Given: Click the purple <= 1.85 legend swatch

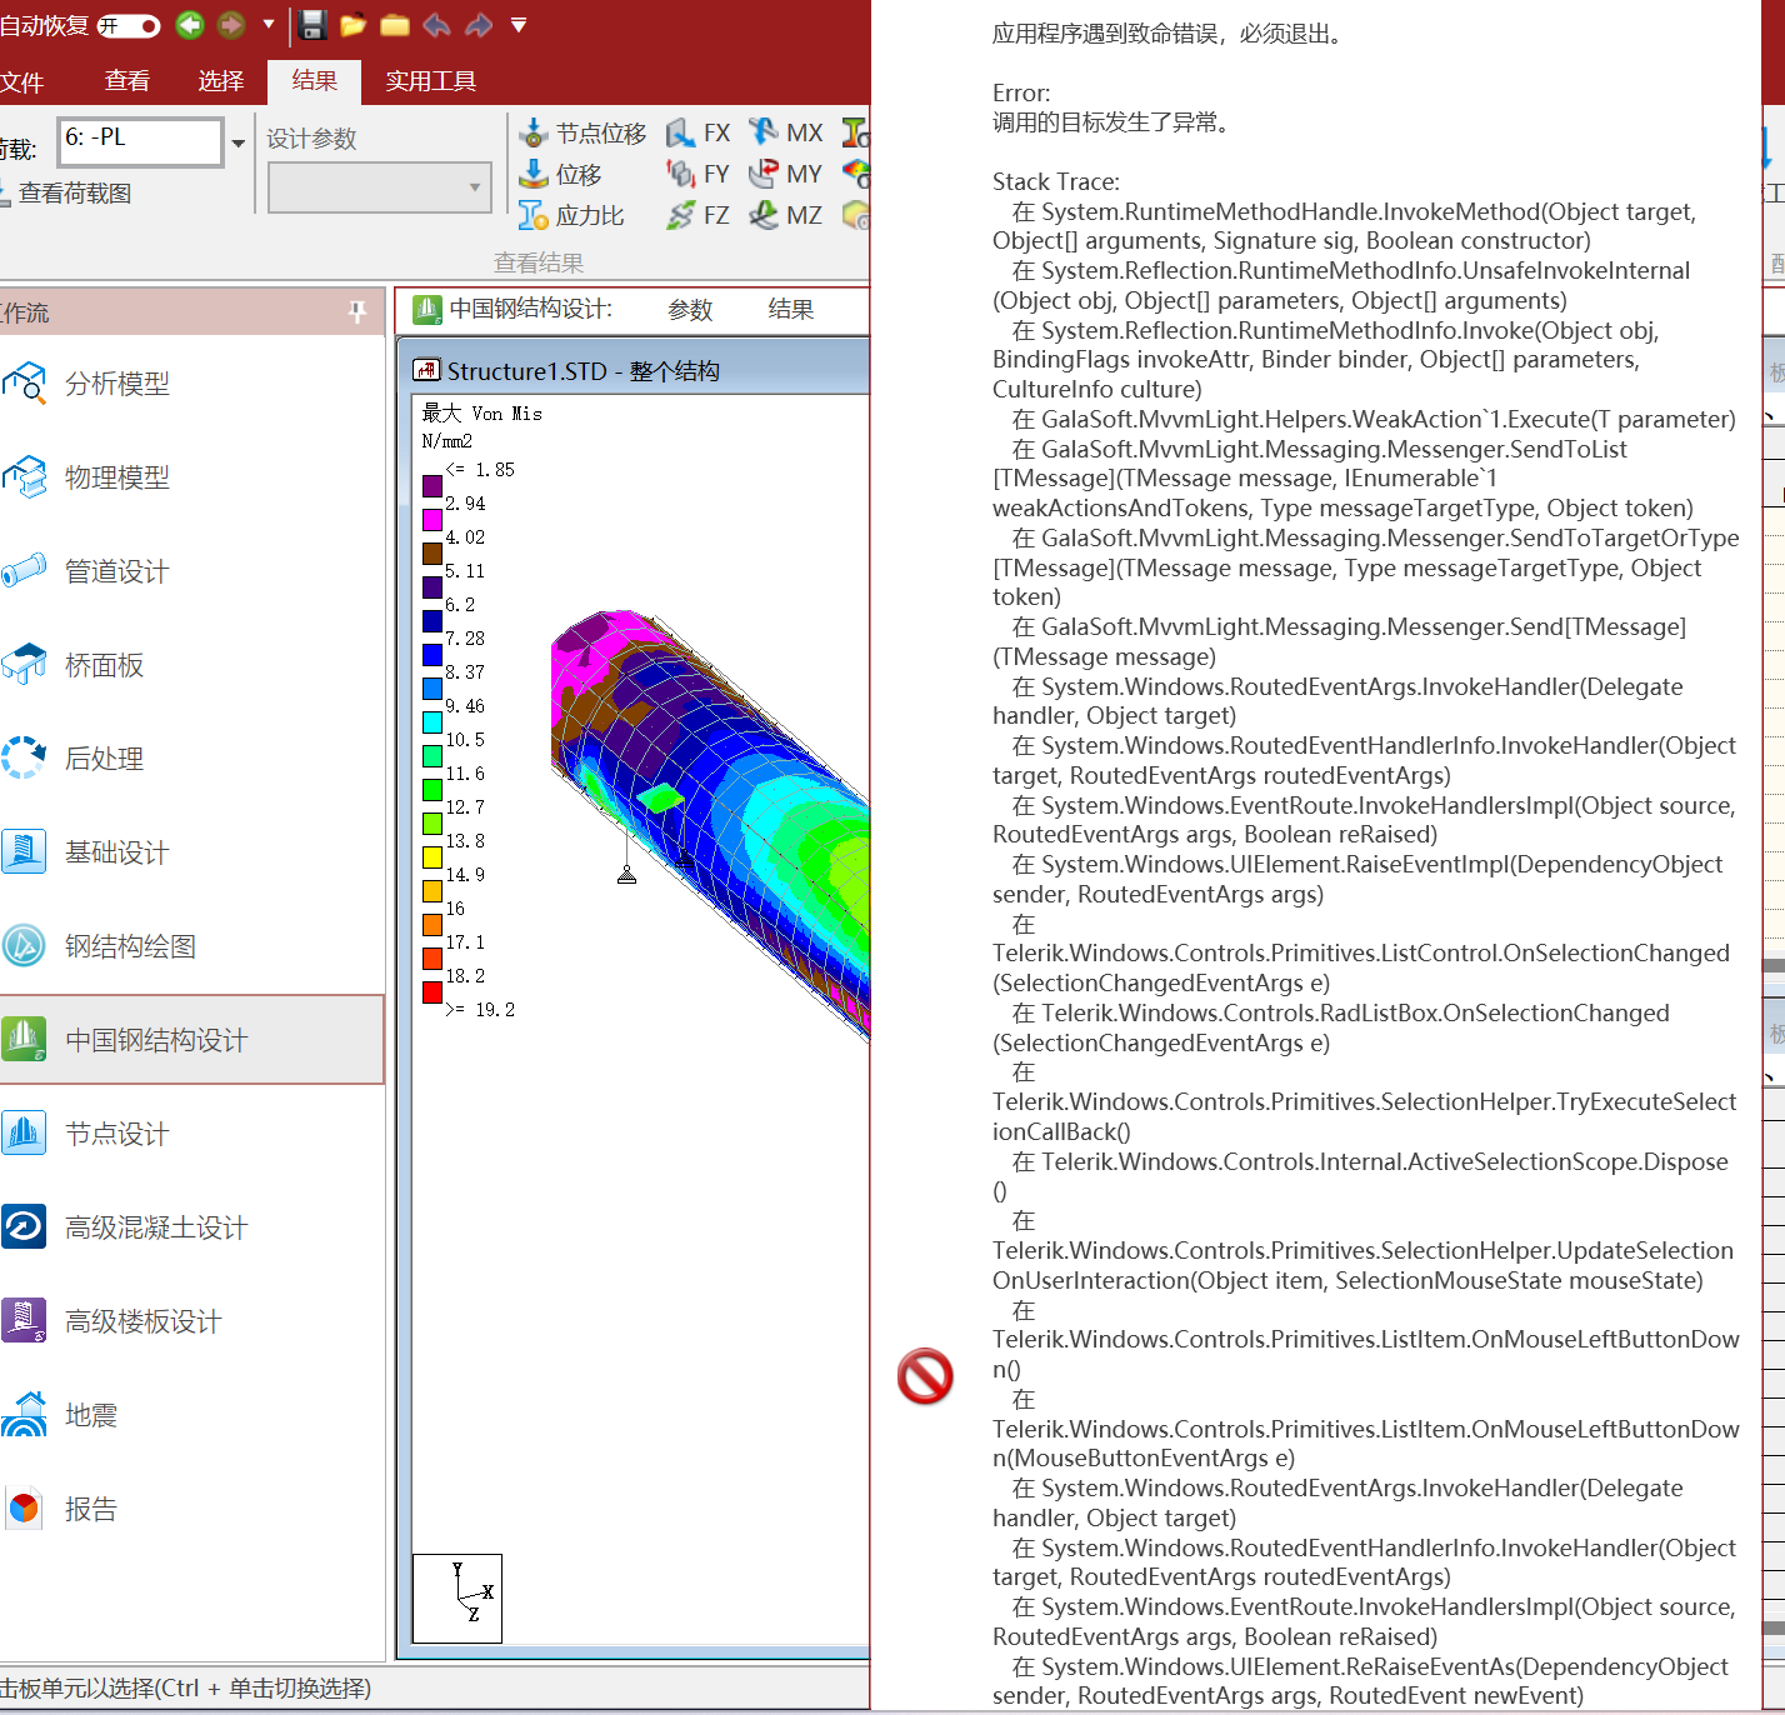Looking at the screenshot, I should click(432, 486).
